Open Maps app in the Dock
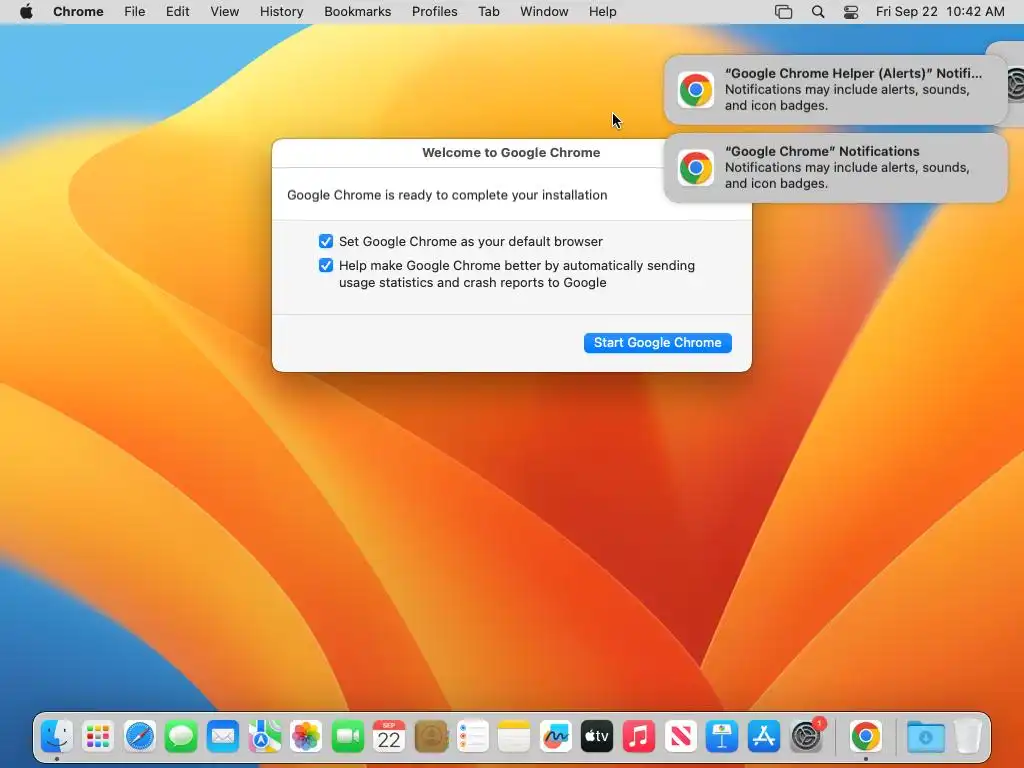Viewport: 1024px width, 768px height. pyautogui.click(x=264, y=737)
